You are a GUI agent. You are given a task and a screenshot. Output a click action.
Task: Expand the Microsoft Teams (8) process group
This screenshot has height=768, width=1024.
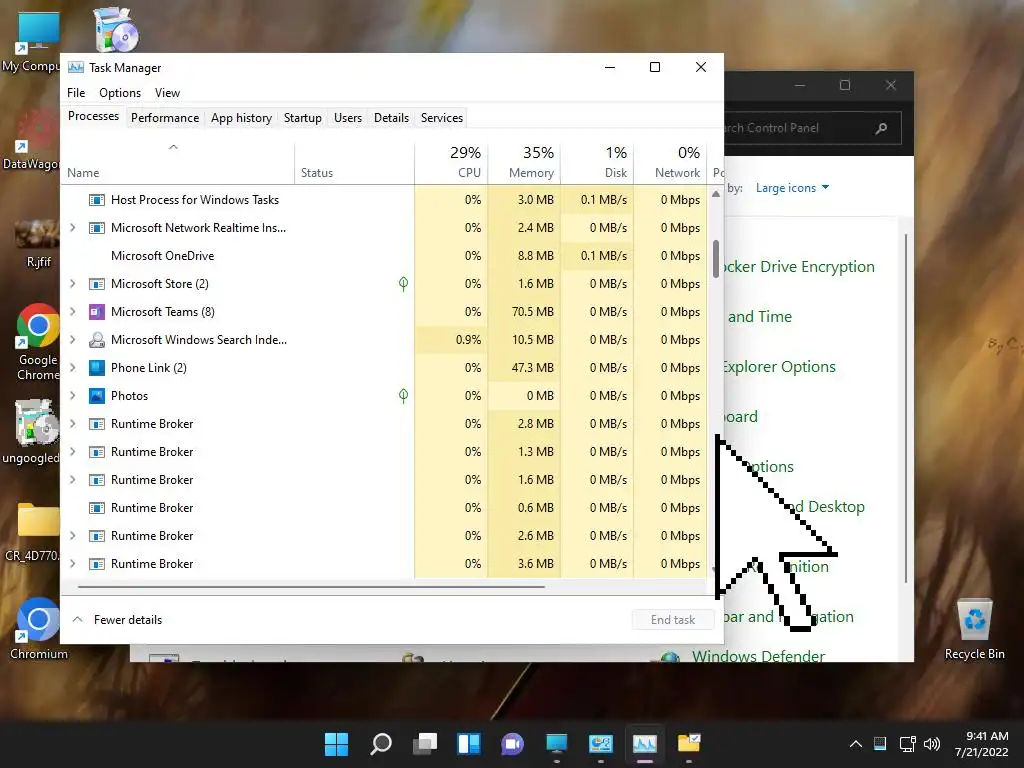(x=72, y=312)
